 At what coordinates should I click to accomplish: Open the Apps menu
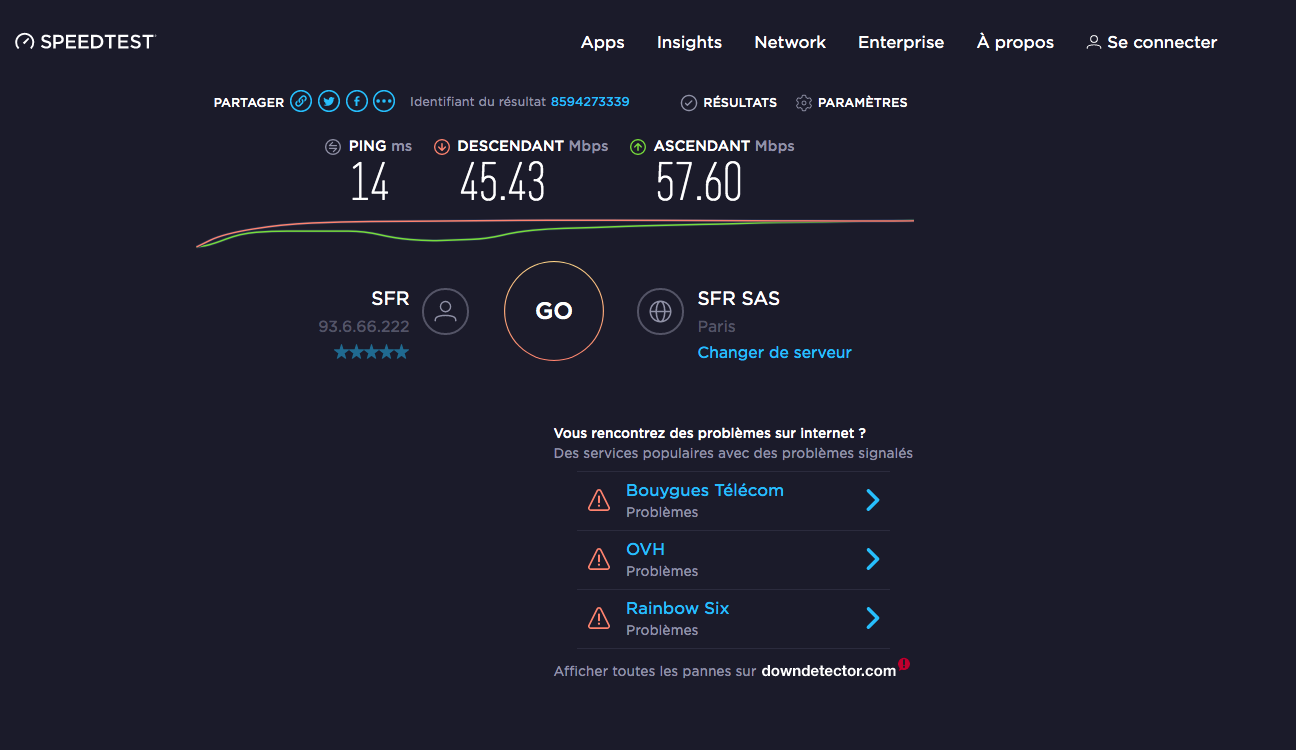602,42
